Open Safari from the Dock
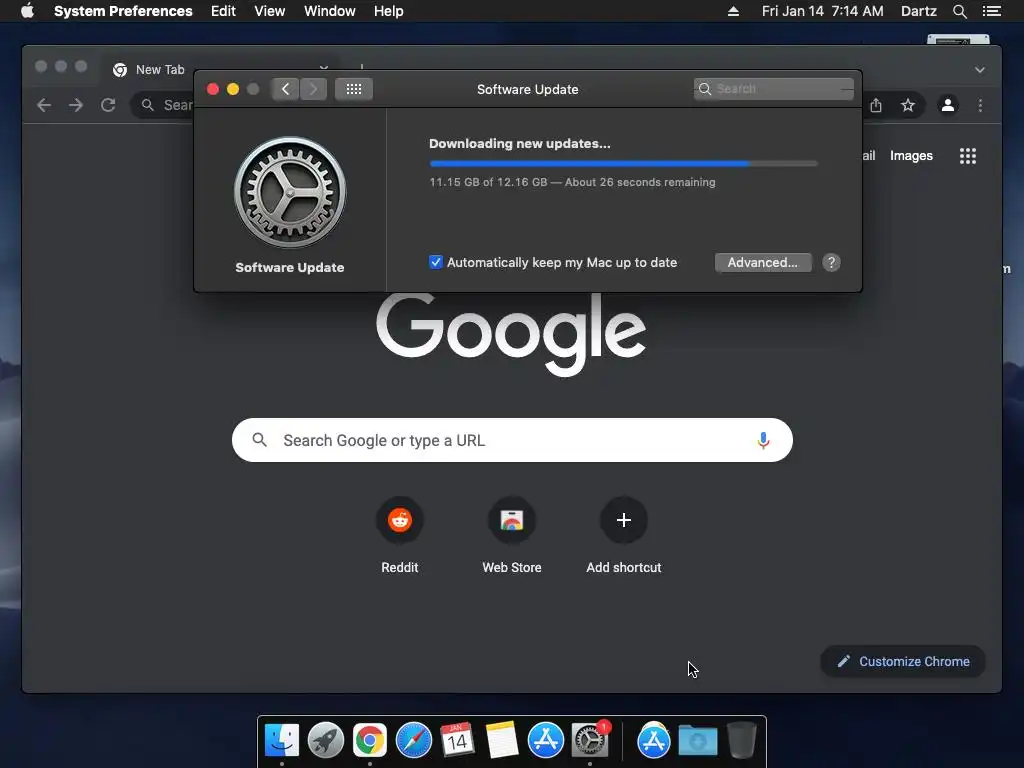This screenshot has width=1024, height=768. [414, 740]
